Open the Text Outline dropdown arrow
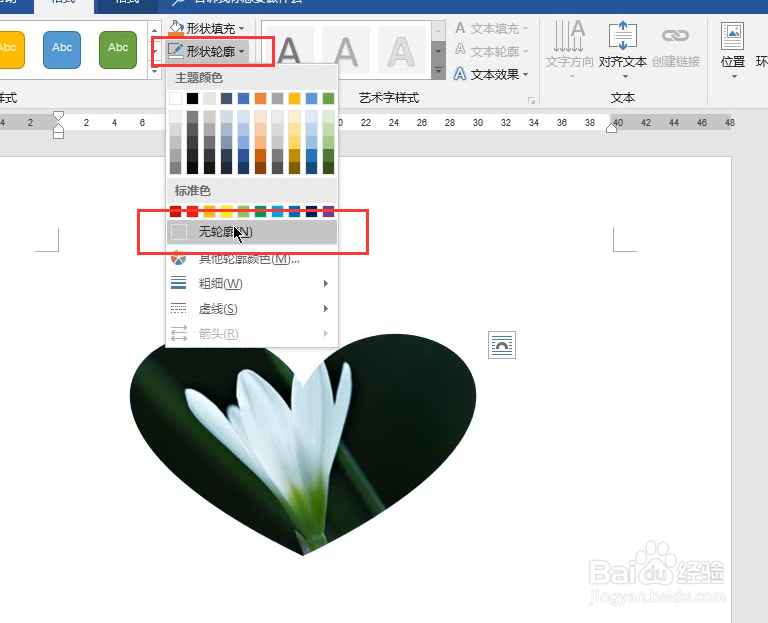 coord(526,51)
